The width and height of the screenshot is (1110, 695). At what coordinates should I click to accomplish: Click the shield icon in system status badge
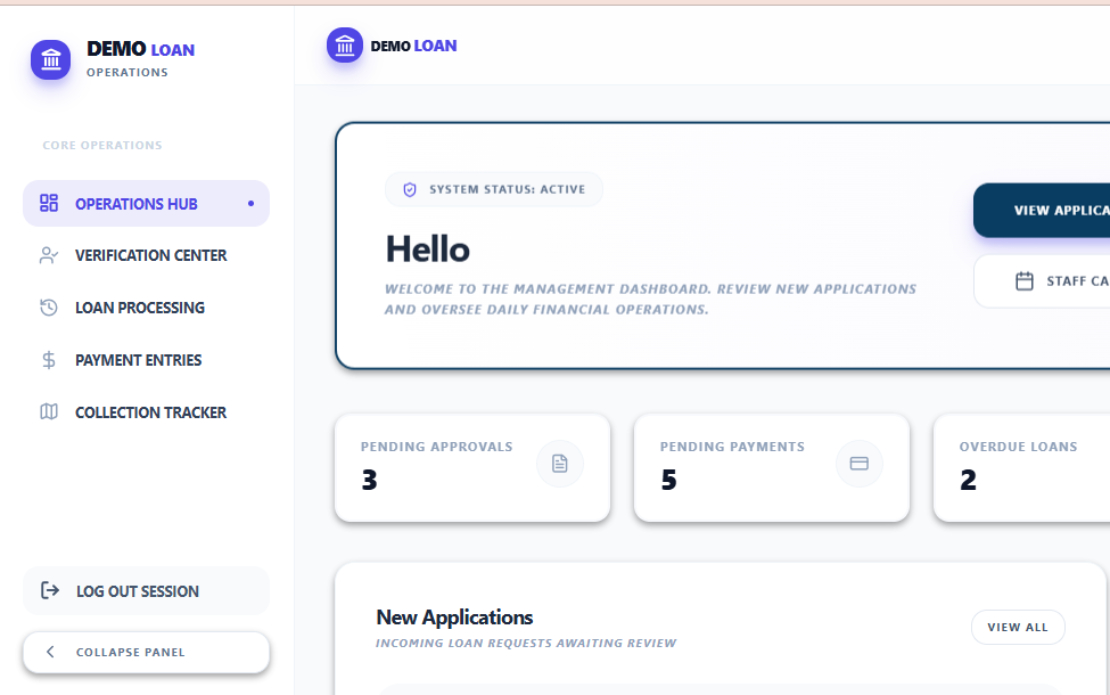(x=410, y=190)
